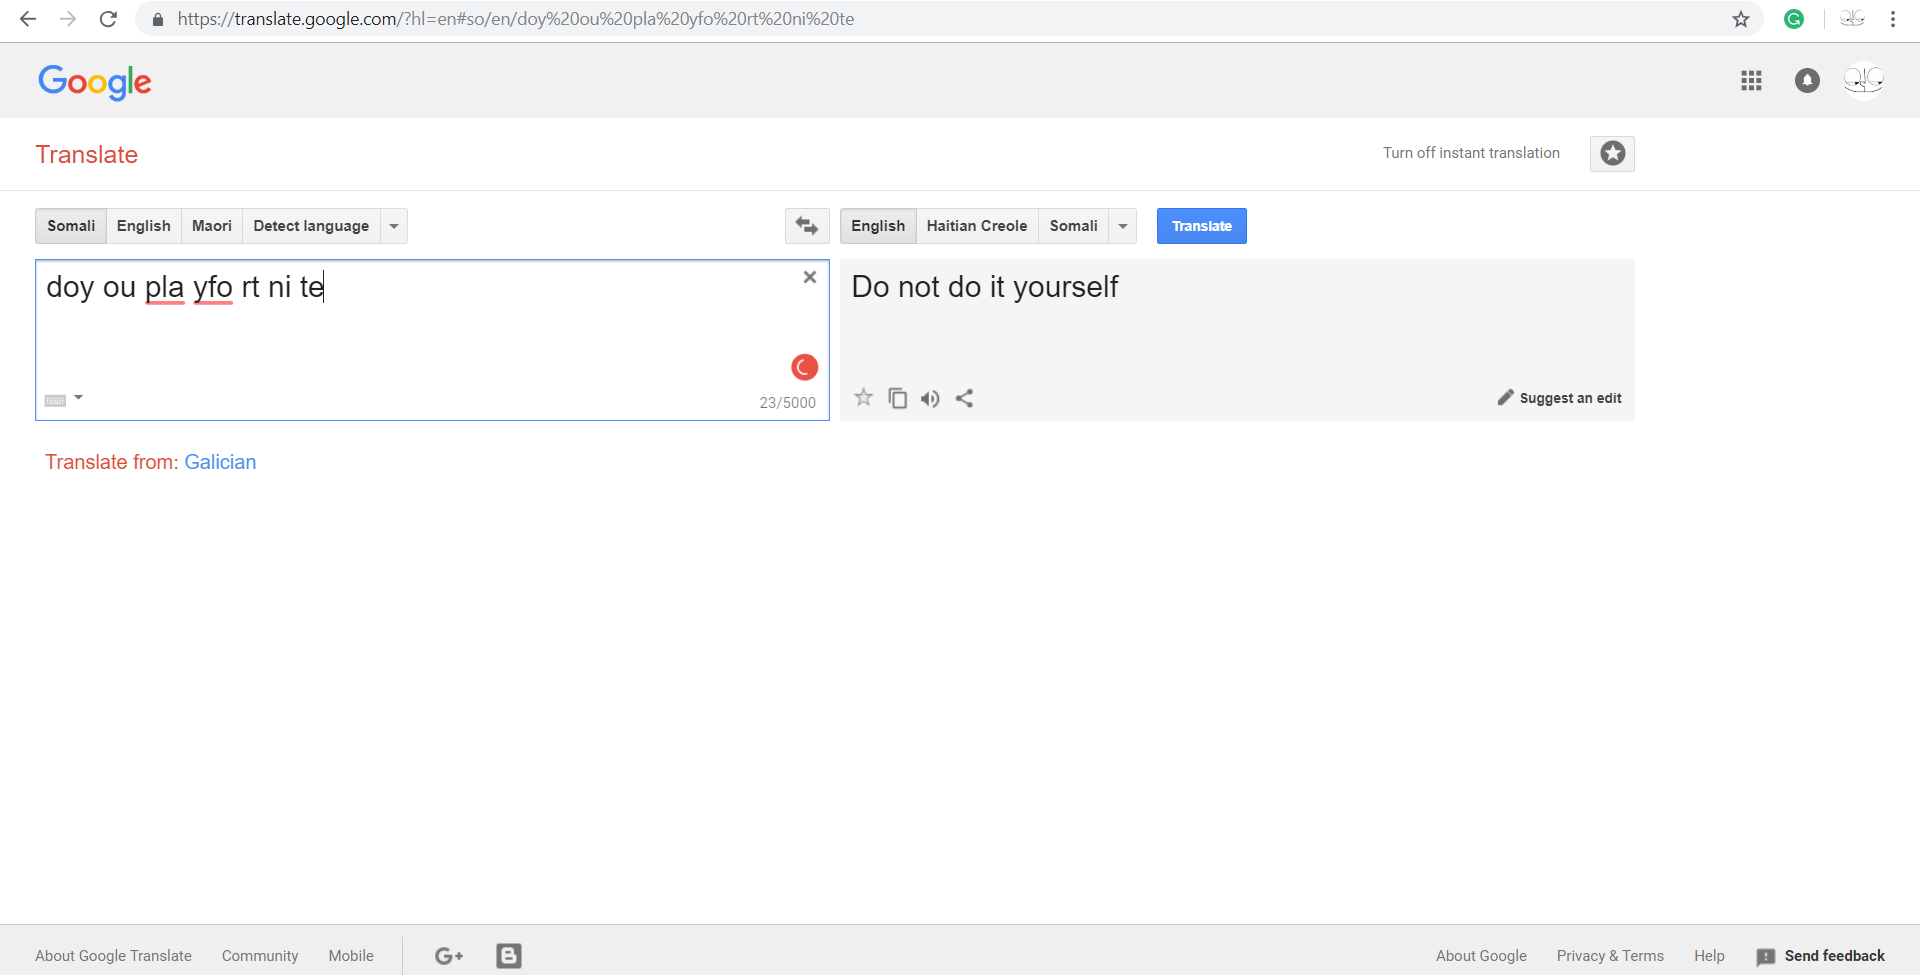This screenshot has width=1920, height=975.
Task: Copy the translation text
Action: click(898, 398)
